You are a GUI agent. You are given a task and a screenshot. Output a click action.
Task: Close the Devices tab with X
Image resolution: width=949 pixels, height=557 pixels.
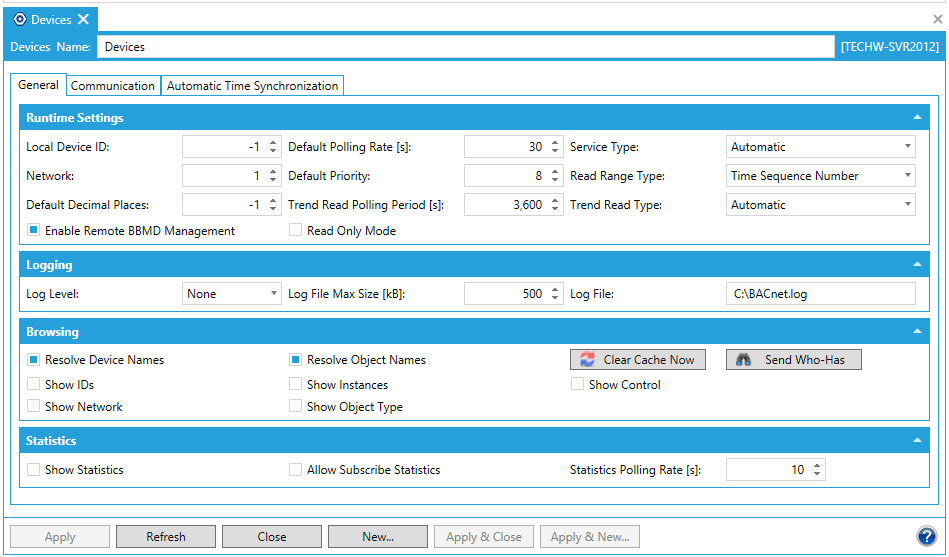[x=83, y=19]
